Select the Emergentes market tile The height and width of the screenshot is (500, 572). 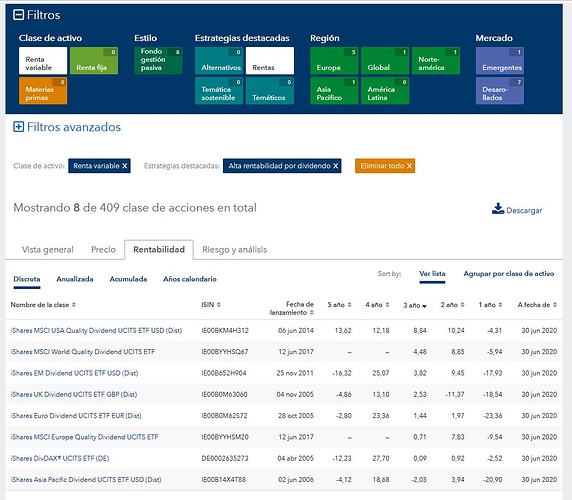[x=500, y=61]
